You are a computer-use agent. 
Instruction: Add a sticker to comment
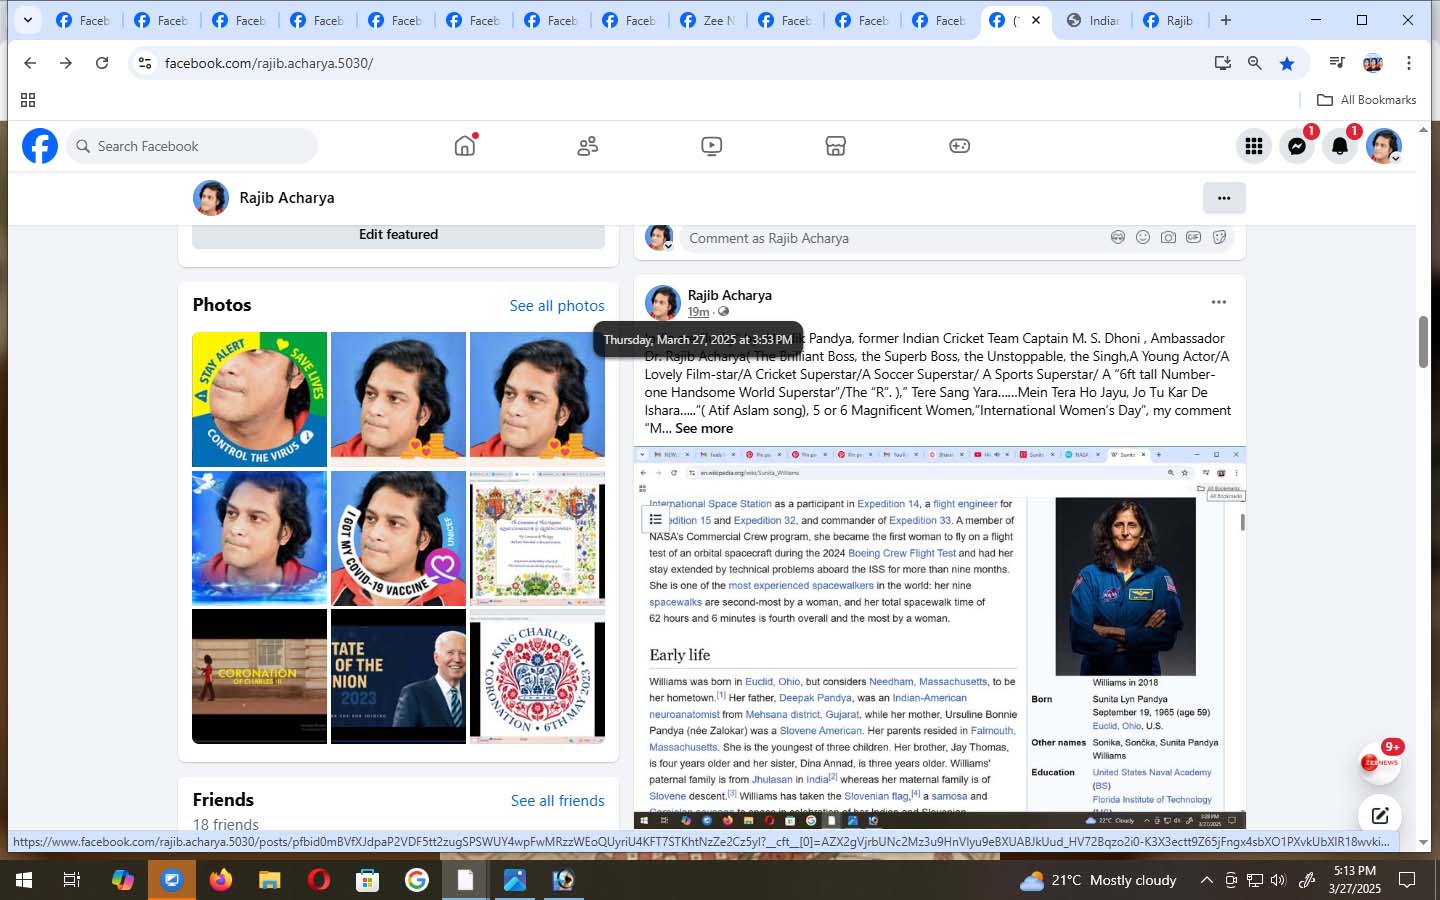(x=1219, y=238)
